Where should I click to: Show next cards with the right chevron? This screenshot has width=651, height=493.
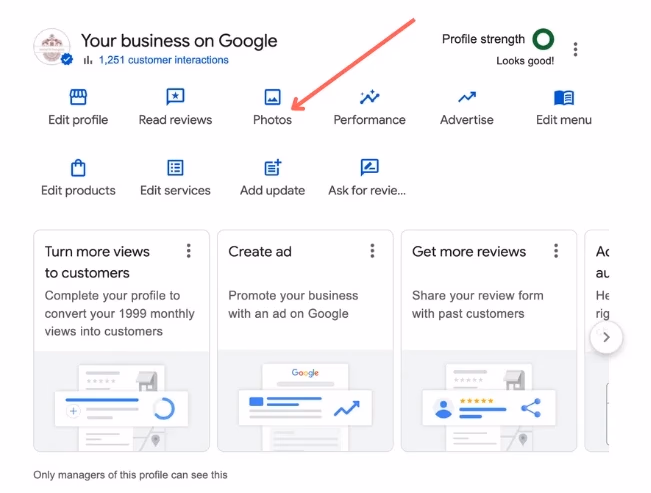(606, 337)
